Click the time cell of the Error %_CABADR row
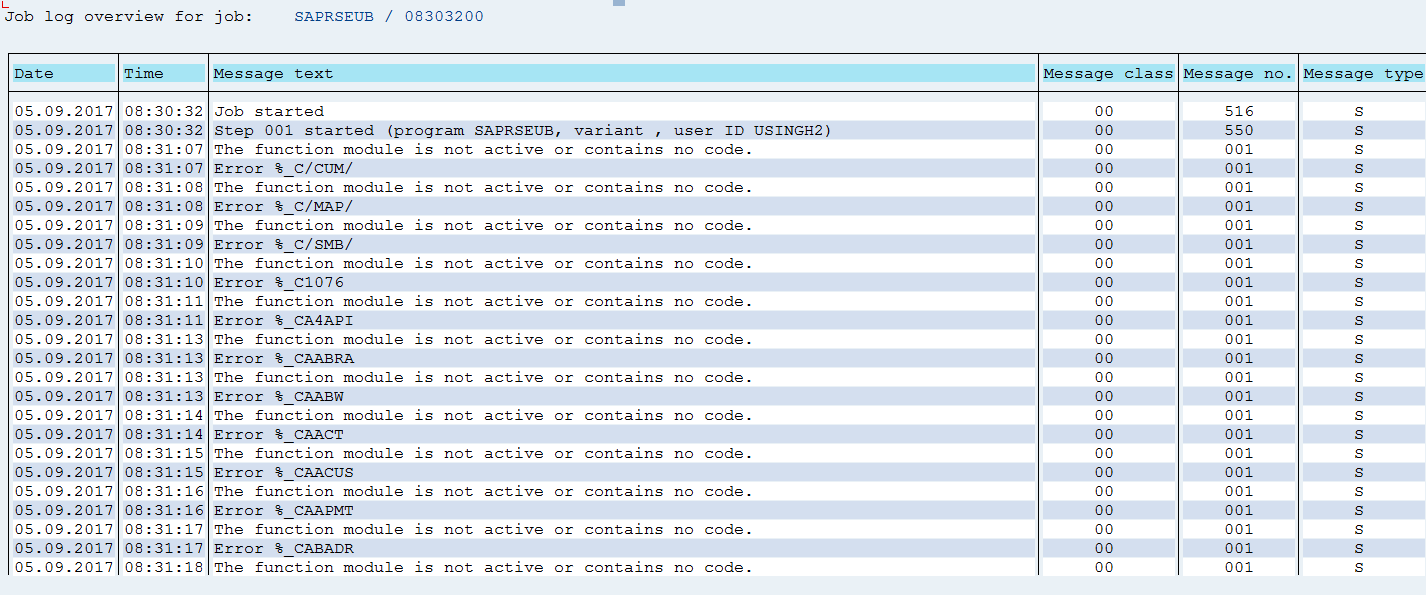 [164, 548]
